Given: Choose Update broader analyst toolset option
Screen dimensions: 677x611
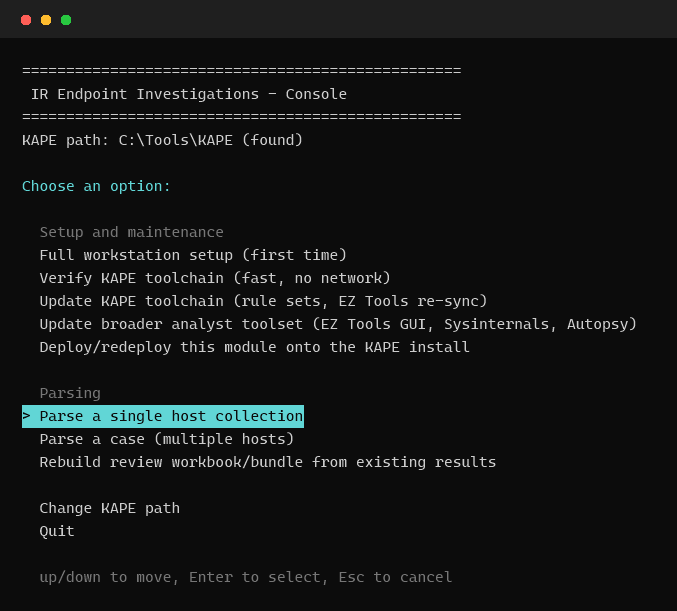Looking at the screenshot, I should pyautogui.click(x=338, y=324).
